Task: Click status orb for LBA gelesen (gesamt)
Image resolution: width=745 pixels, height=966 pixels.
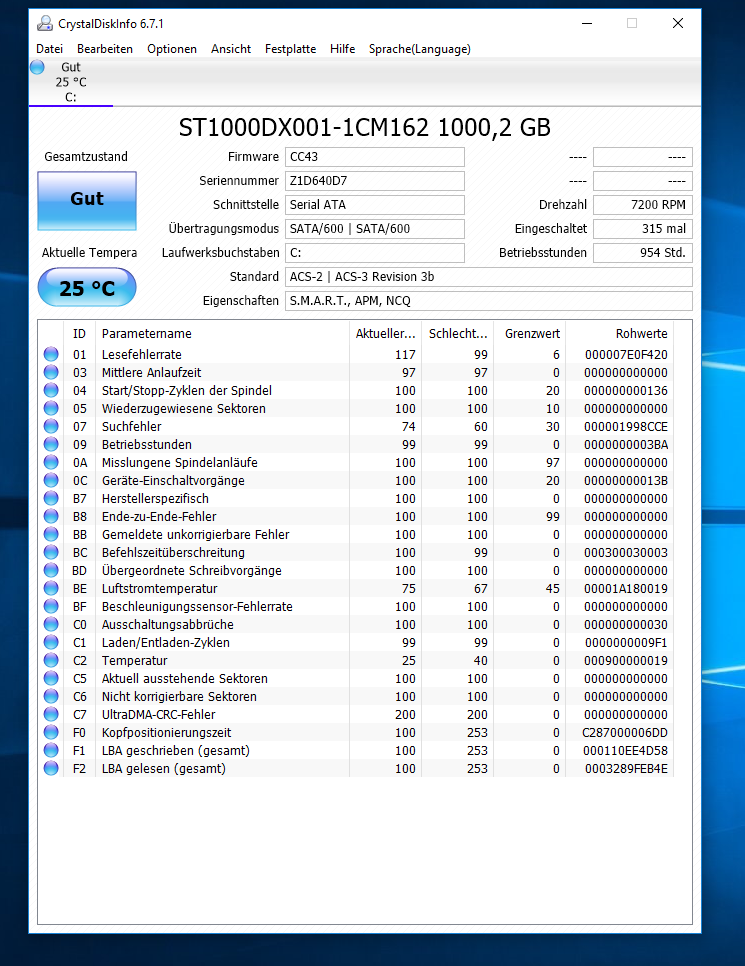Action: coord(51,768)
